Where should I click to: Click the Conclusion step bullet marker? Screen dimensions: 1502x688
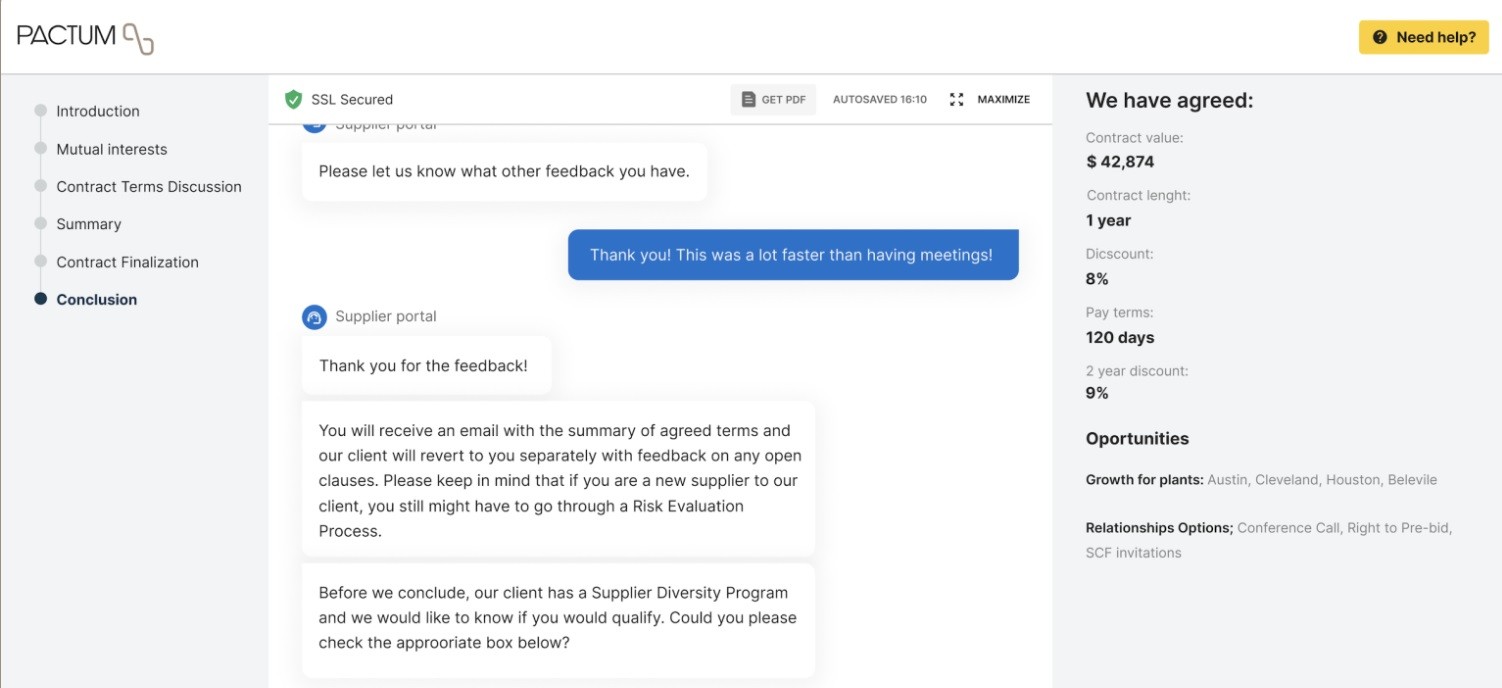[41, 299]
